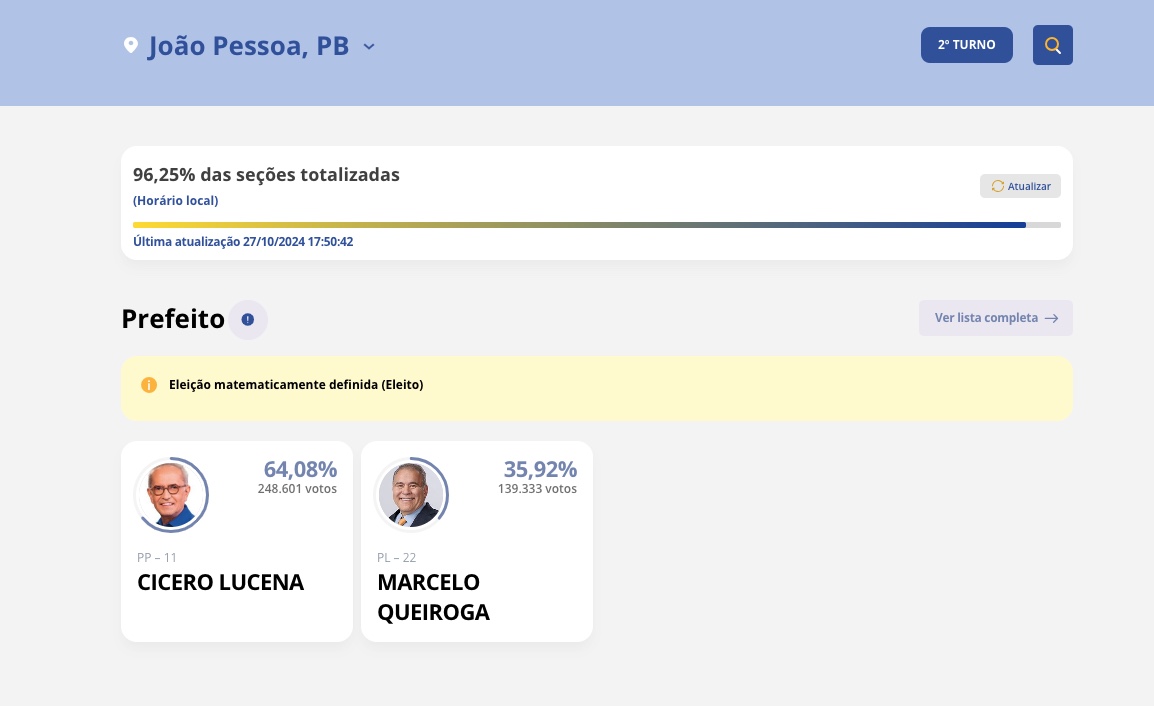The image size is (1154, 706).
Task: Click the 35,92% vote percentage
Action: [x=540, y=469]
